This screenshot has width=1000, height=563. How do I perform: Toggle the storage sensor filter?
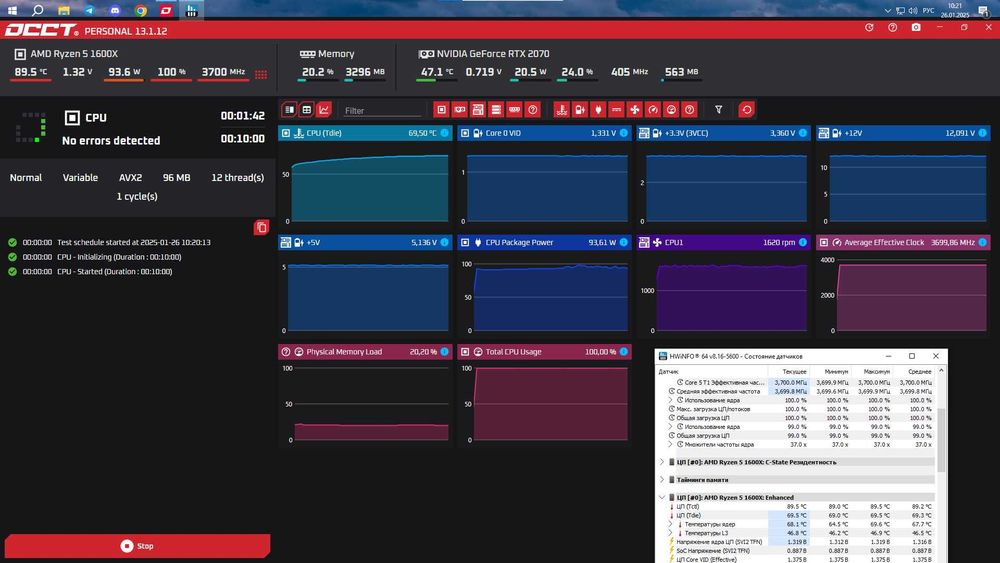[496, 110]
